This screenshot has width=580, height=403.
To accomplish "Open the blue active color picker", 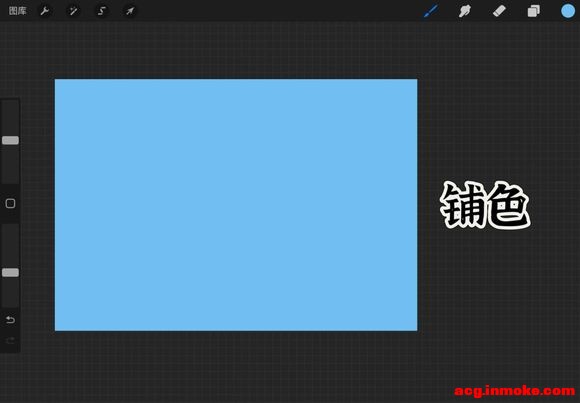I will (568, 11).
